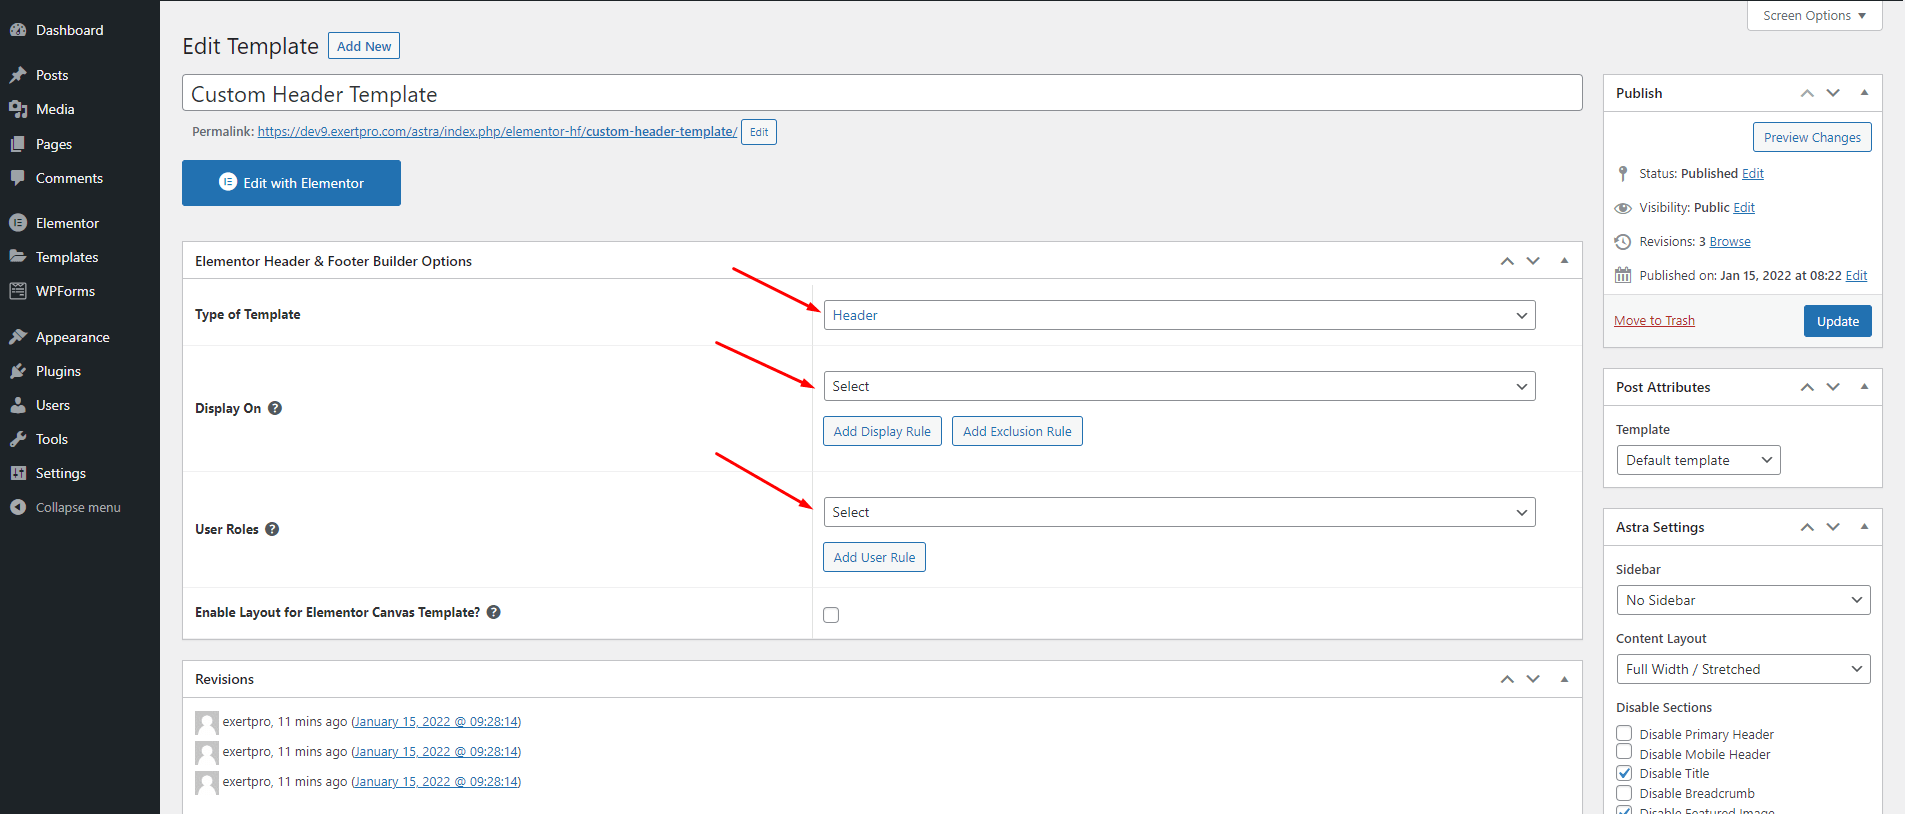Click the Media library icon
This screenshot has width=1905, height=814.
pos(18,109)
